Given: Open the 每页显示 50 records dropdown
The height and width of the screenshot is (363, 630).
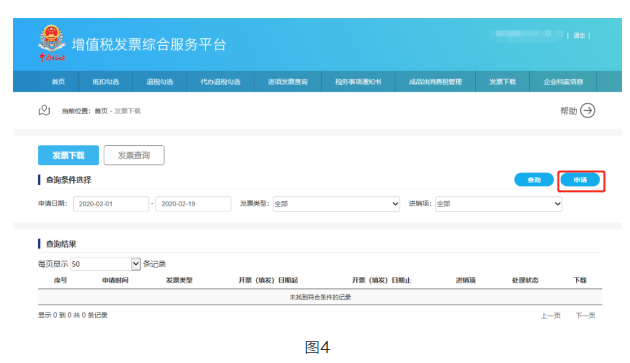Looking at the screenshot, I should point(105,264).
